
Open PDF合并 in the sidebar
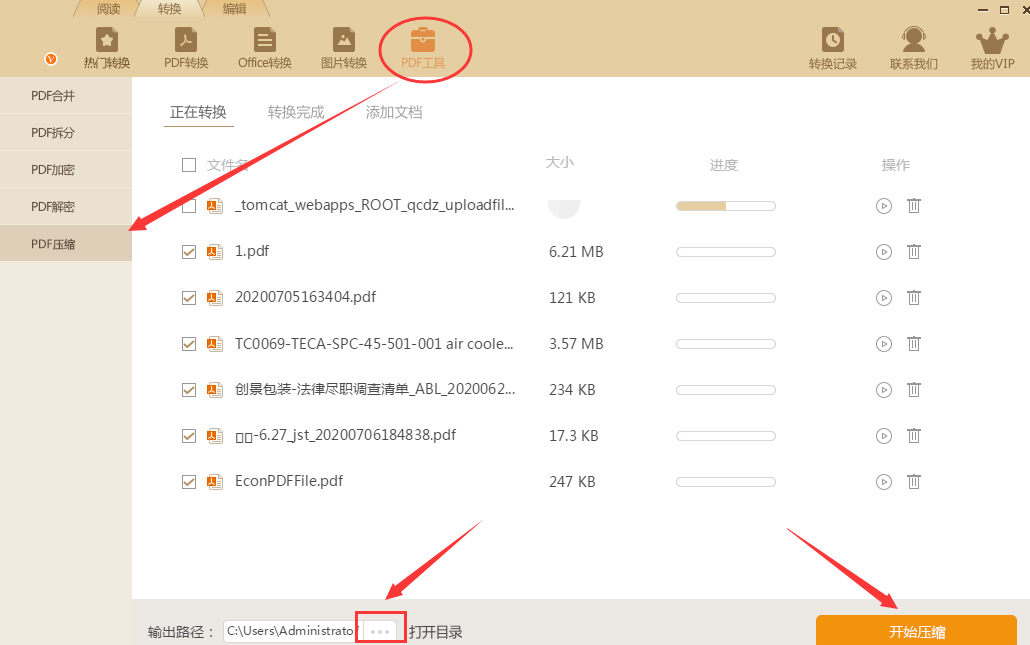66,96
